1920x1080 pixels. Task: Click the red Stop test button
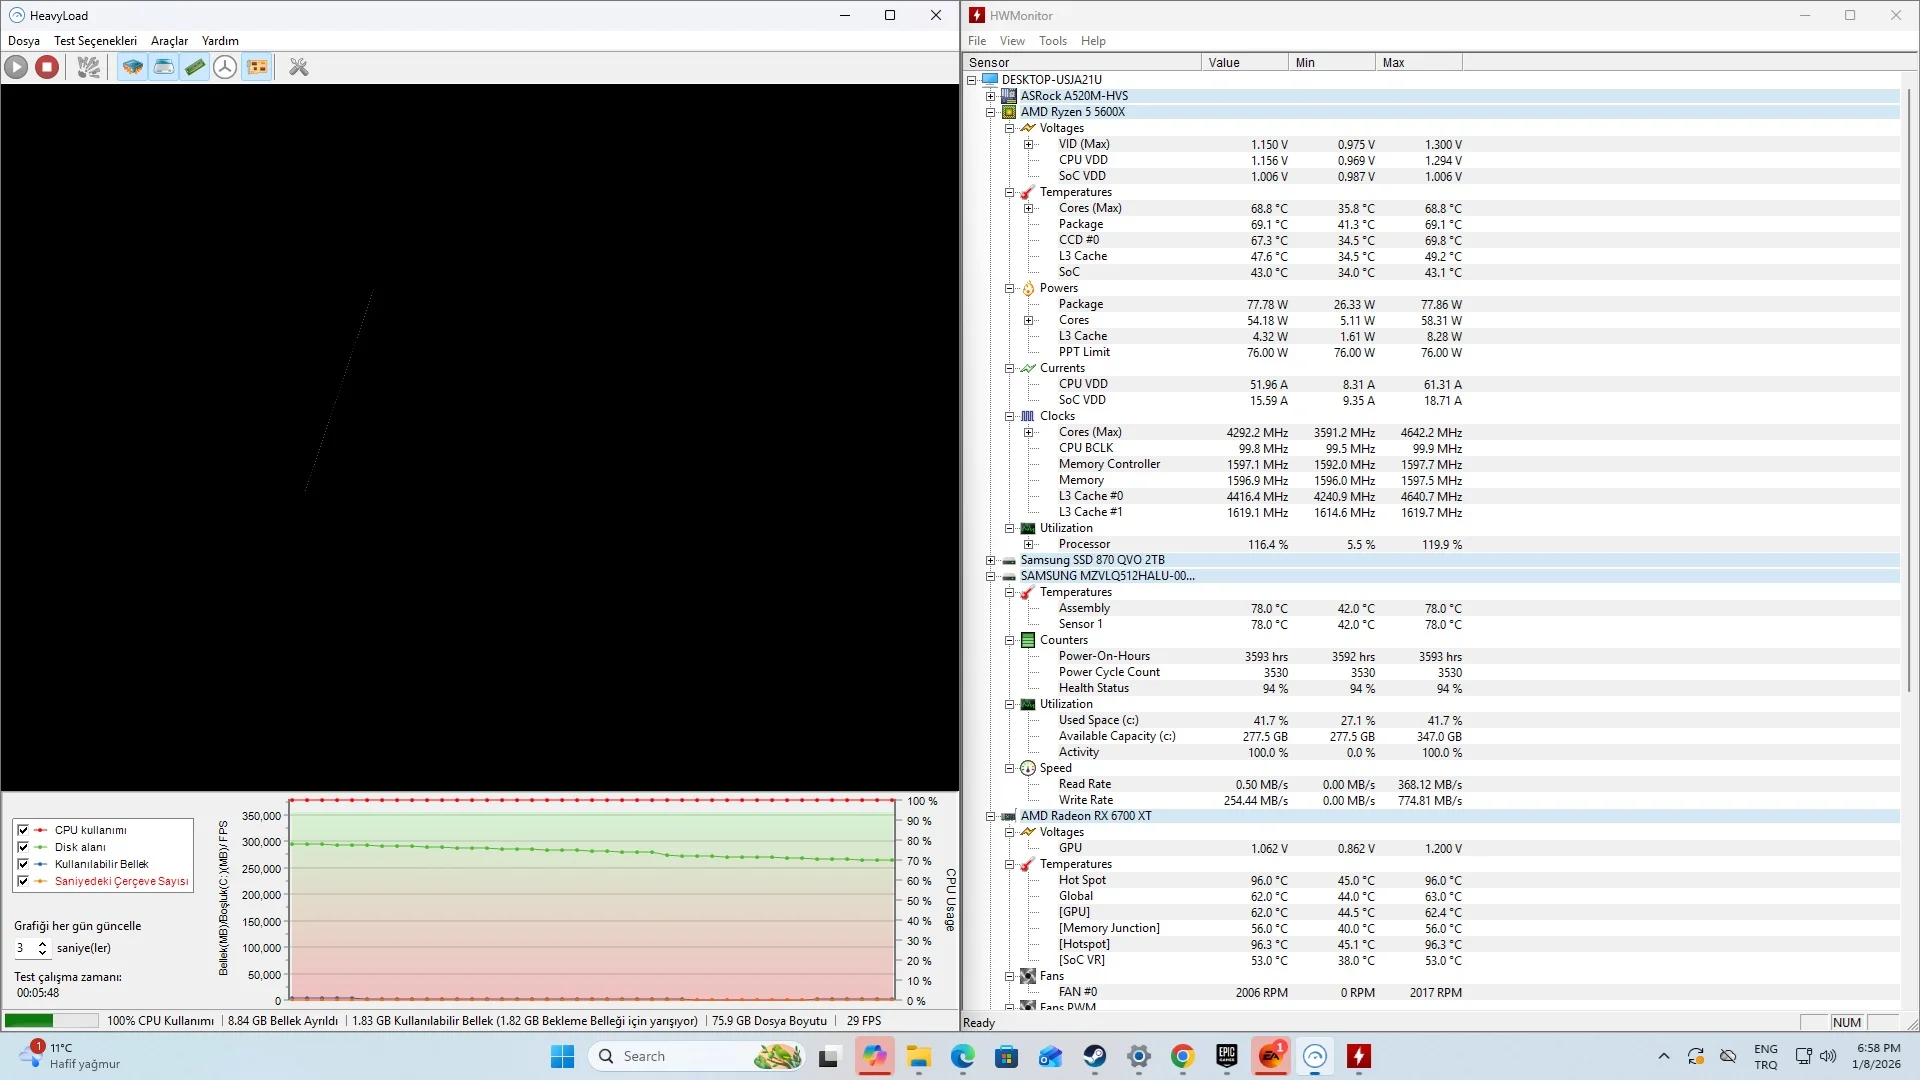[x=47, y=67]
